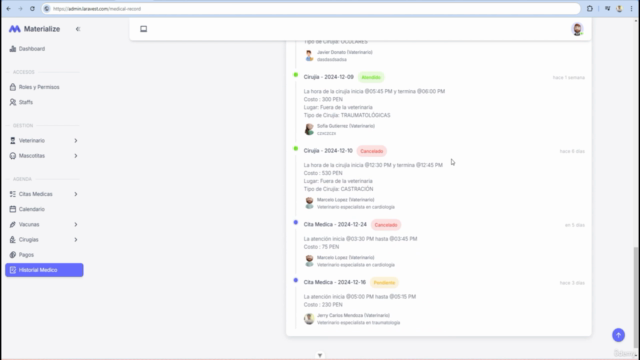Click the Veterinario icon in sidebar
This screenshot has width=640, height=360.
click(13, 140)
